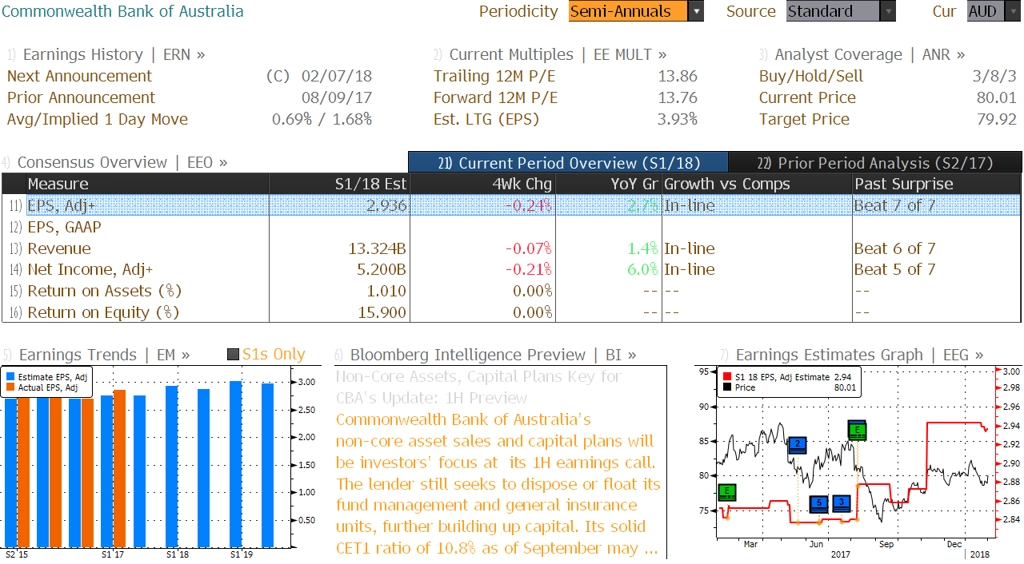
Task: Click the EPS Adj+ YoY growth 2.7%
Action: click(643, 205)
